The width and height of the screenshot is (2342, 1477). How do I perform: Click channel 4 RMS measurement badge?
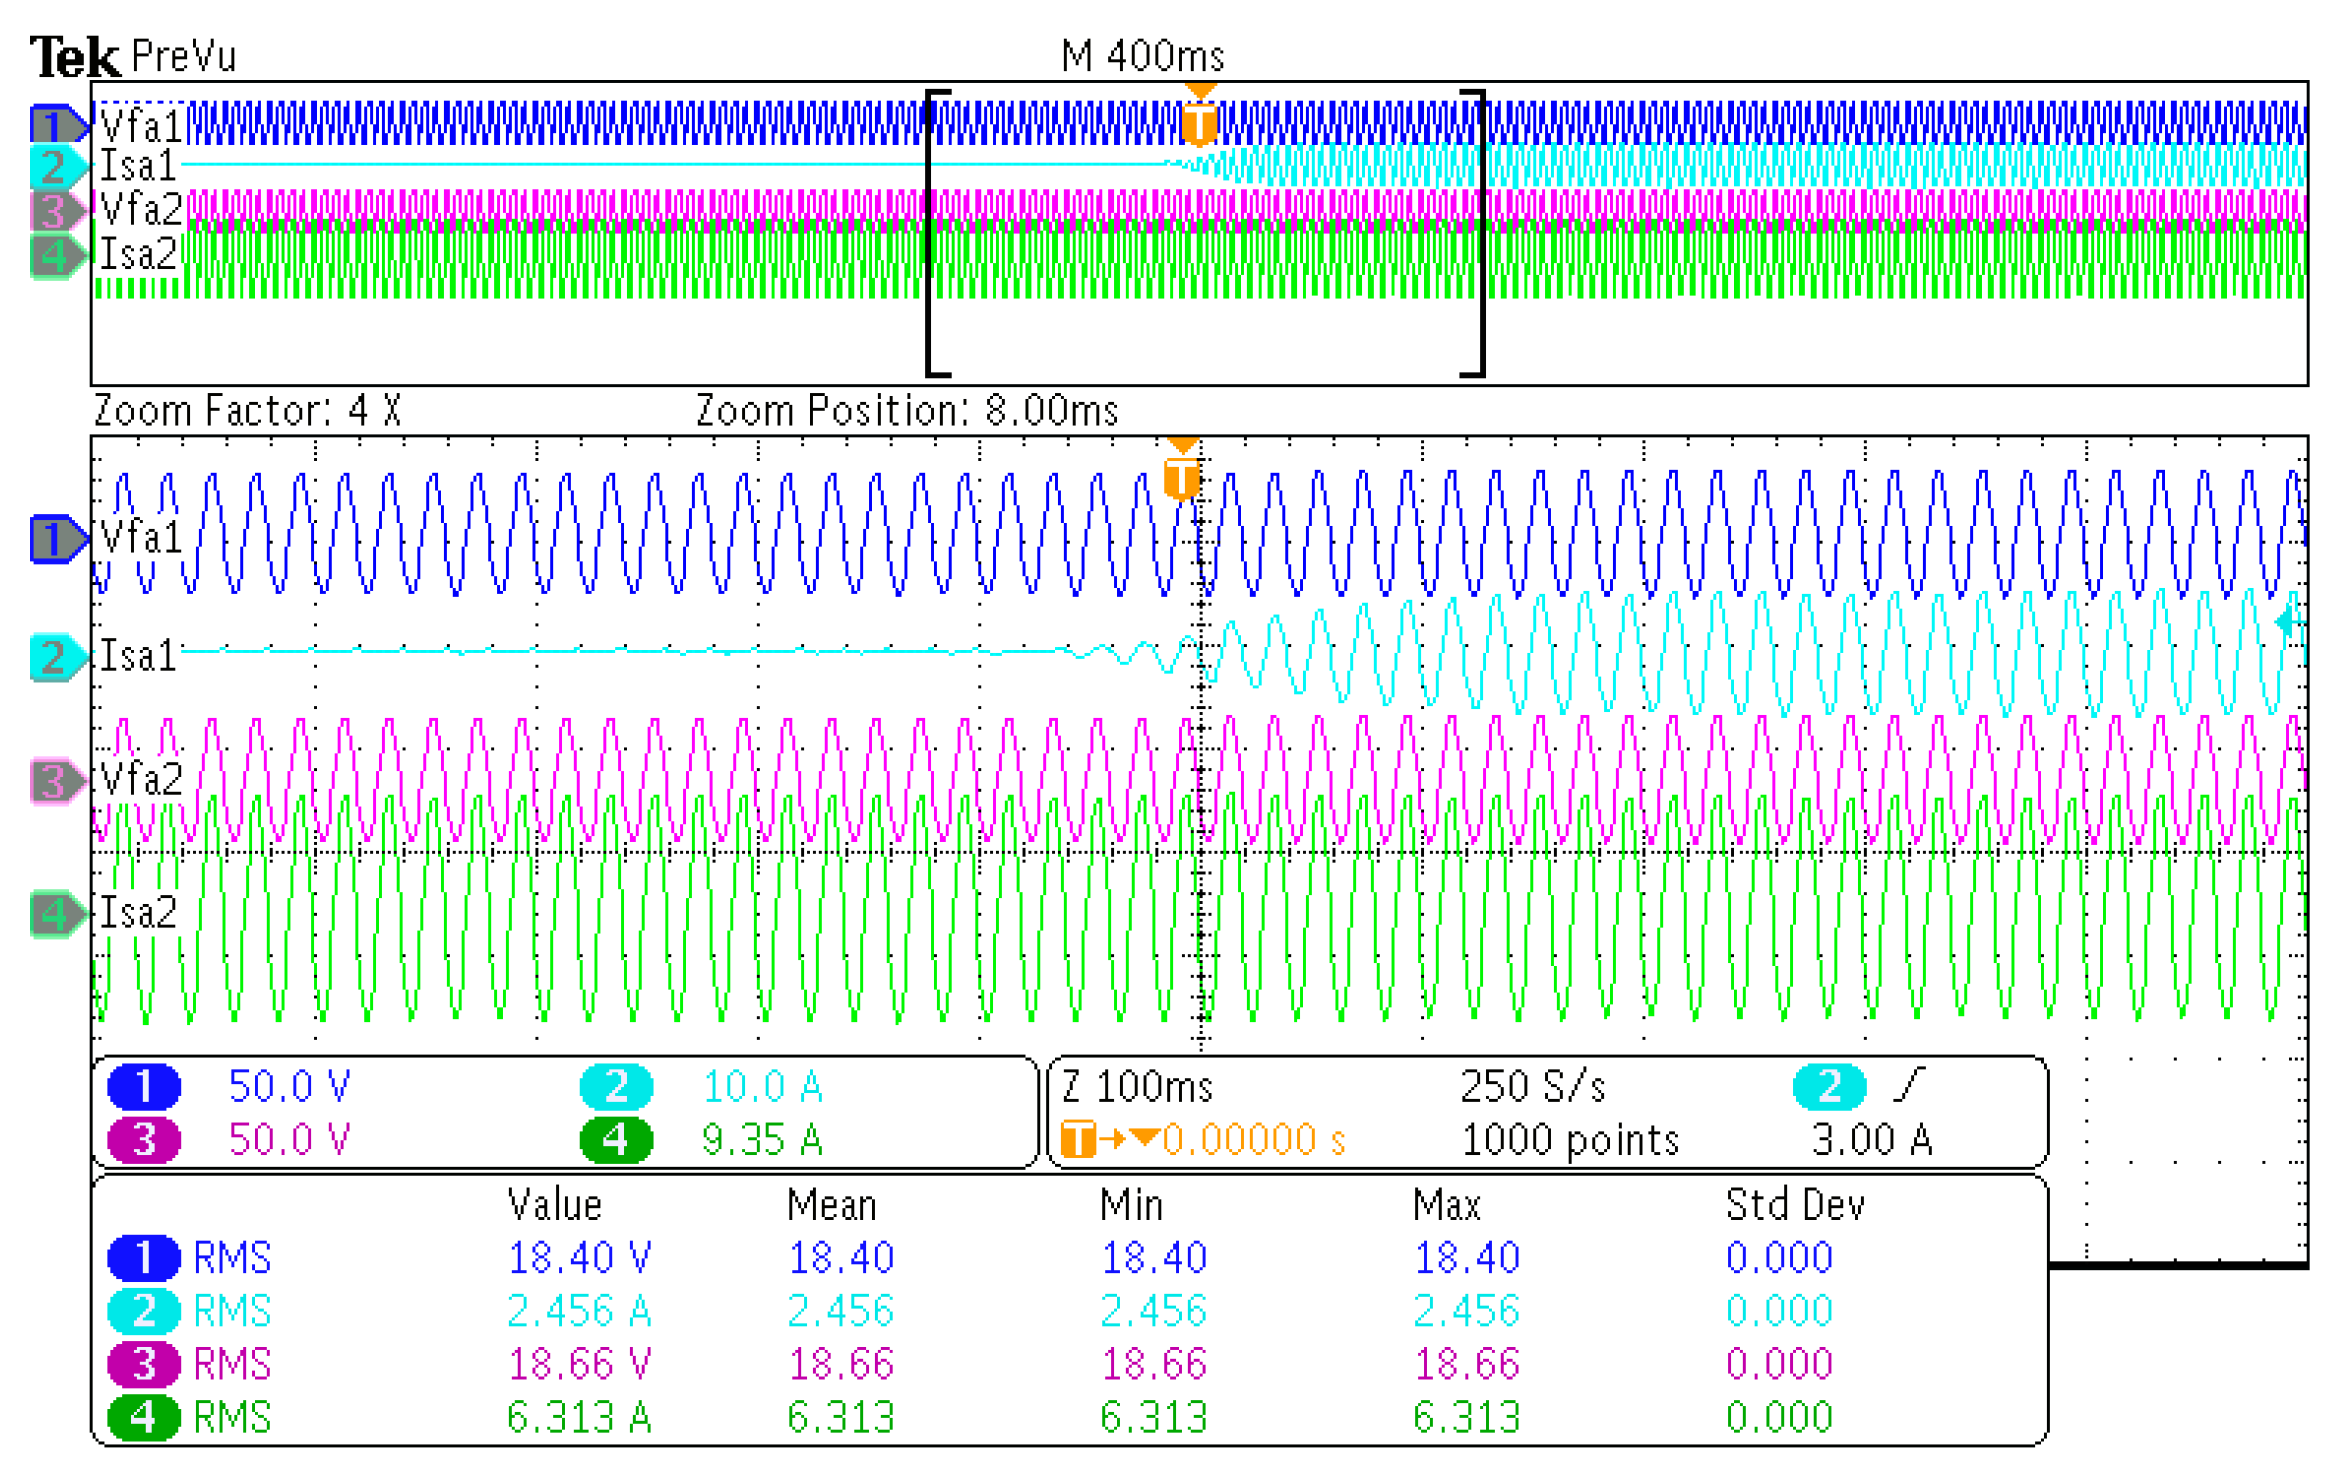(144, 1418)
